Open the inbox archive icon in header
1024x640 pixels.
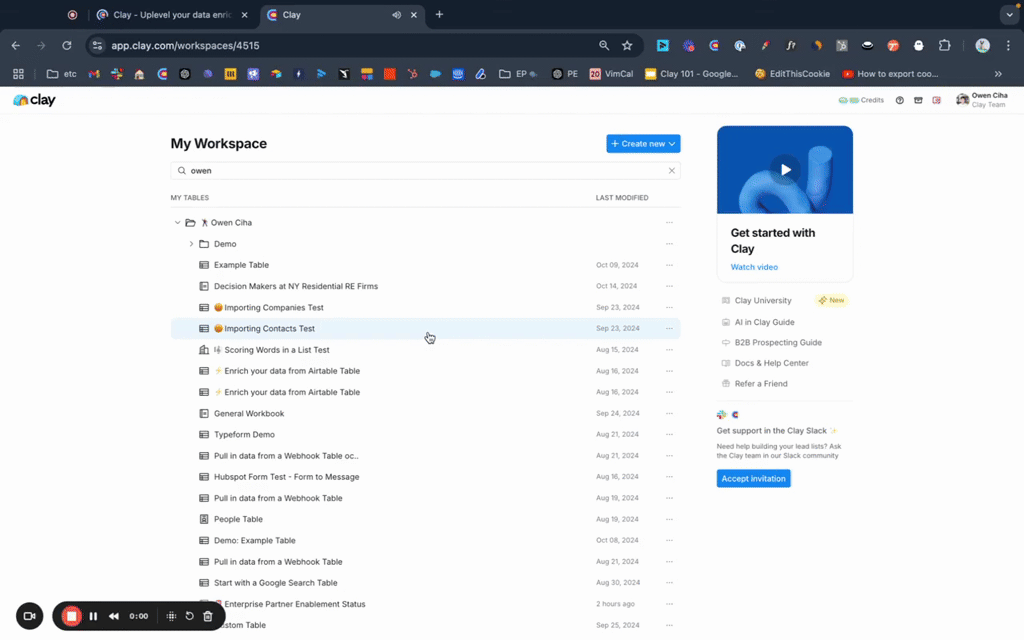coord(918,100)
